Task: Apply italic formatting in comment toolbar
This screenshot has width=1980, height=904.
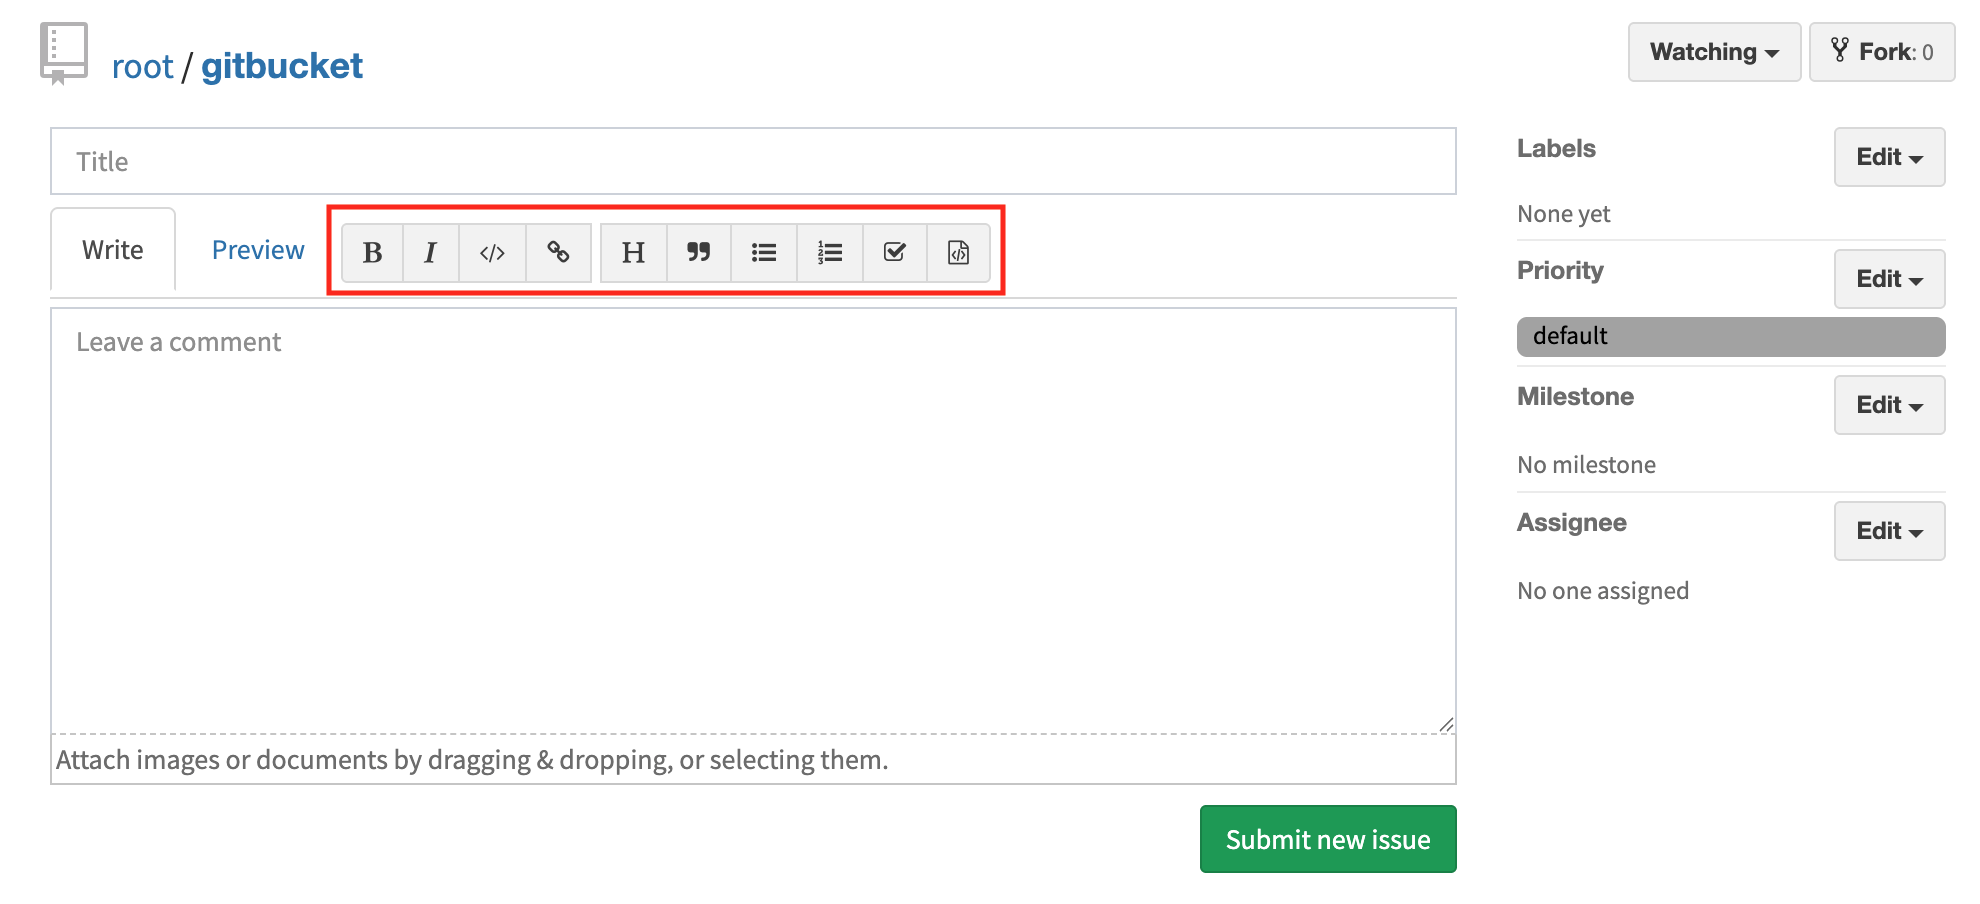Action: point(430,252)
